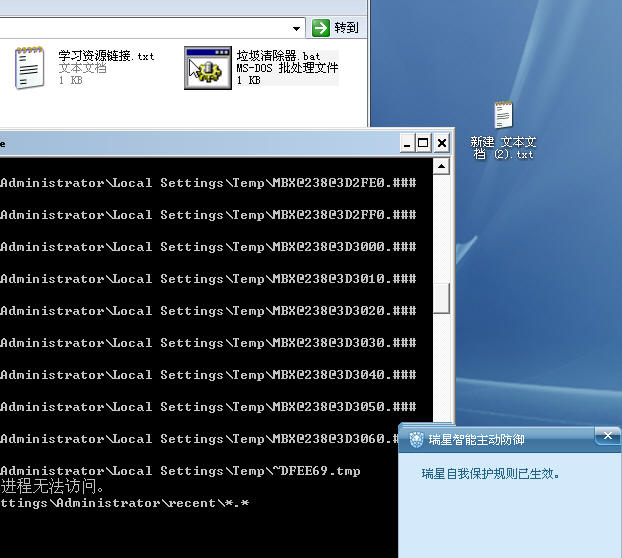Click the console line ending MBX@238@3D3000.###
The width and height of the screenshot is (622, 558).
point(208,247)
